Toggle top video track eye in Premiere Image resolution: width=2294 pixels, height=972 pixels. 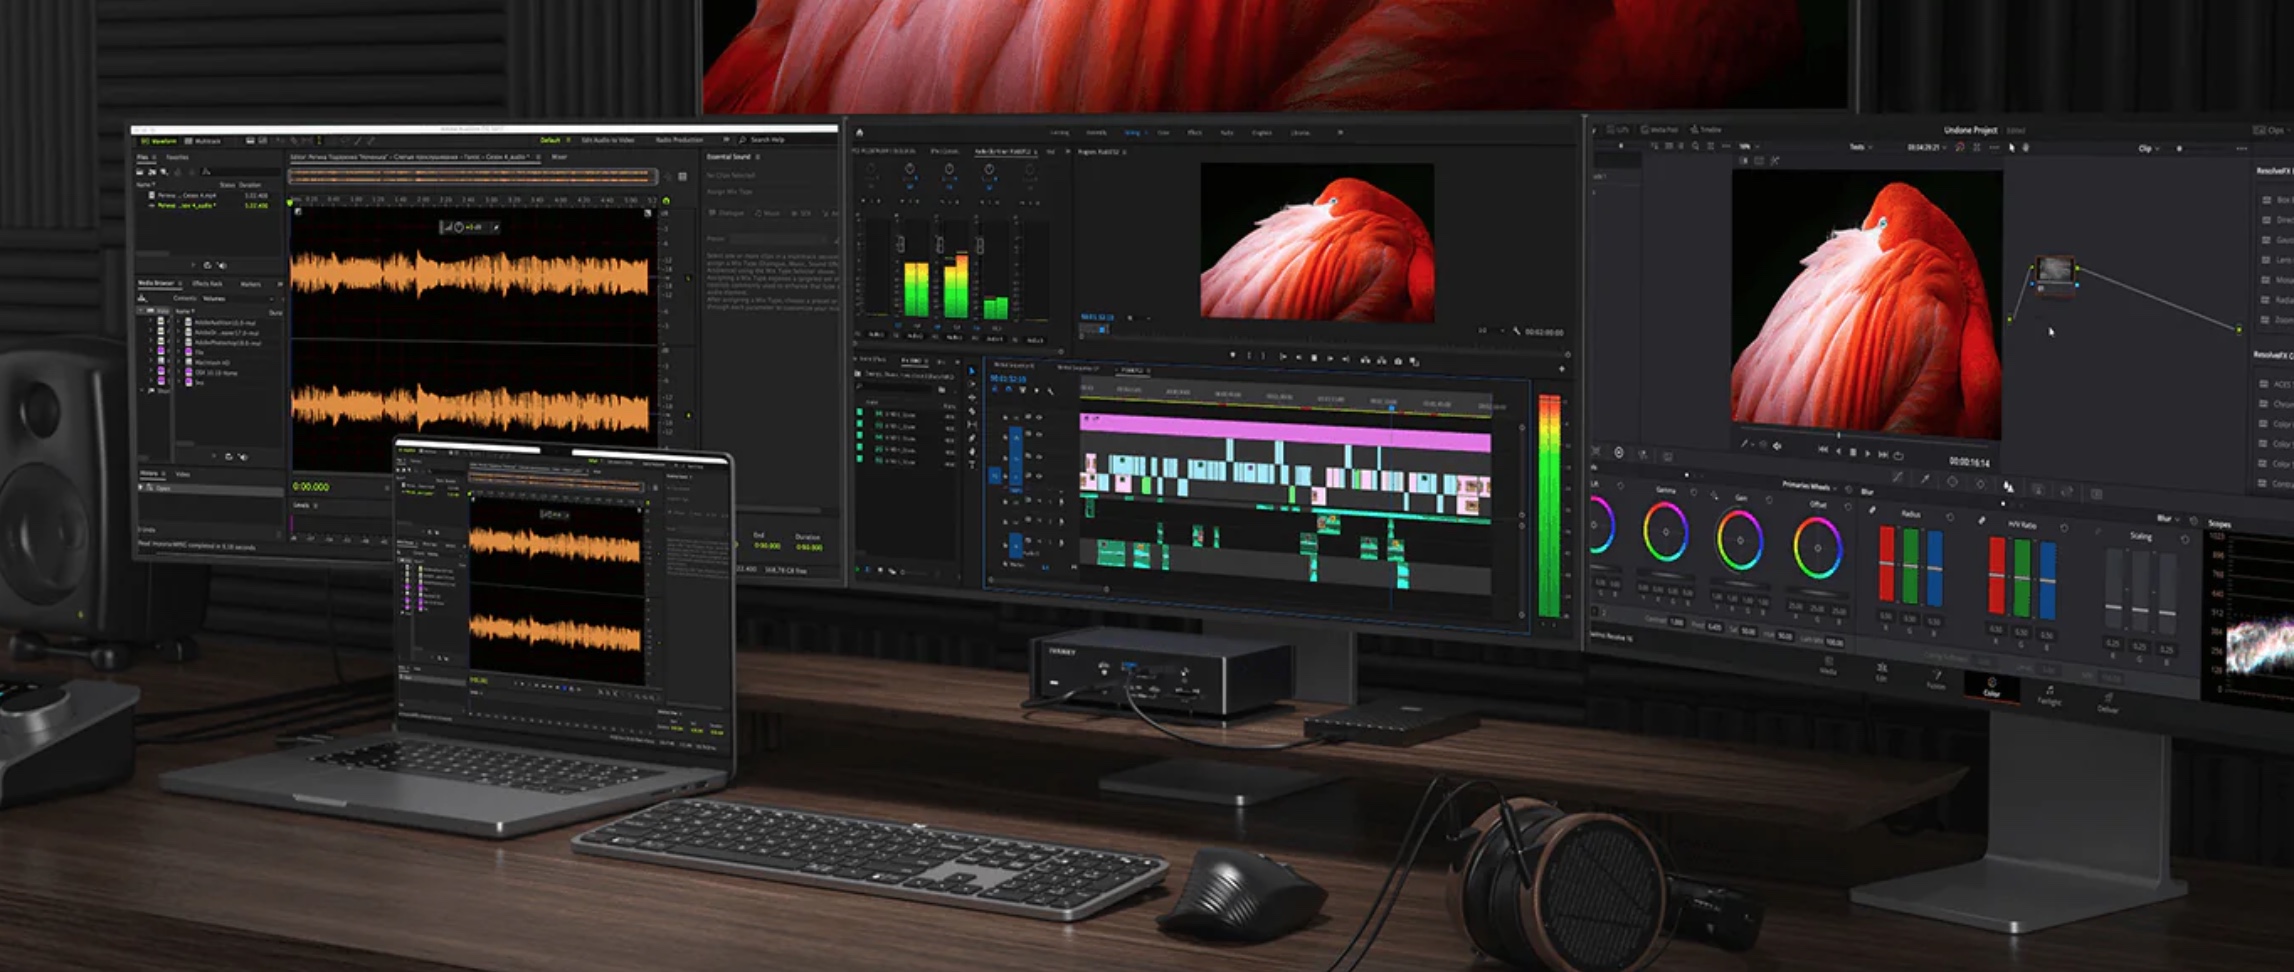(x=1039, y=417)
